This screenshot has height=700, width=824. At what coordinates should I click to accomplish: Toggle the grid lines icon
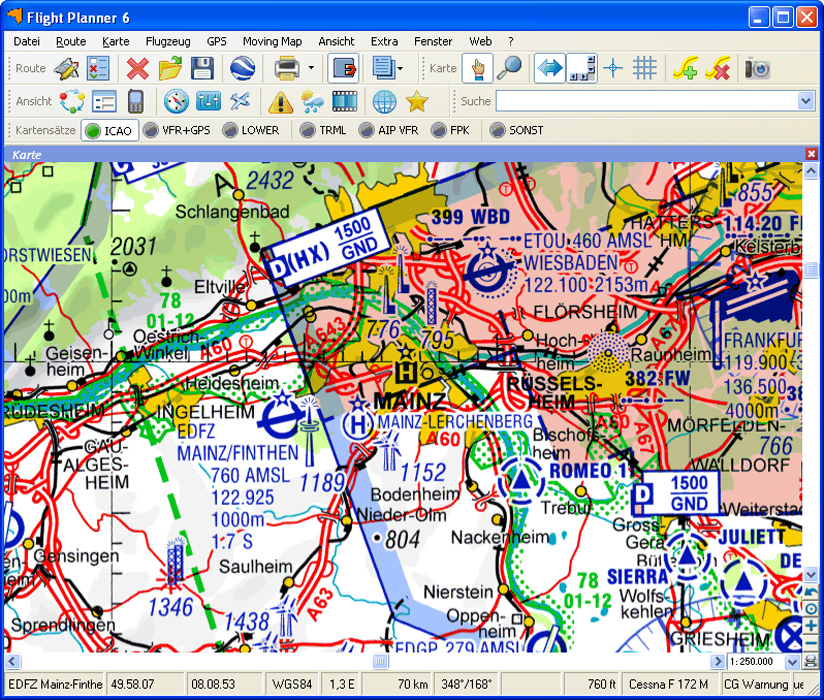(x=644, y=68)
